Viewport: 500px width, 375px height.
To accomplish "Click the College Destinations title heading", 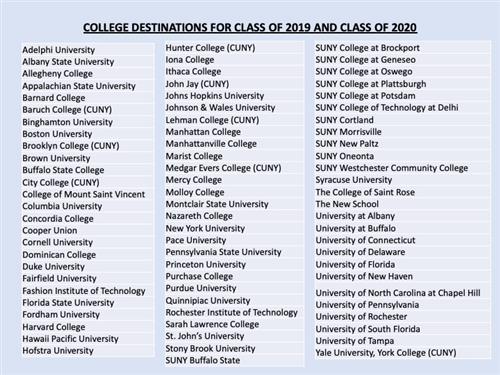I will pos(250,27).
